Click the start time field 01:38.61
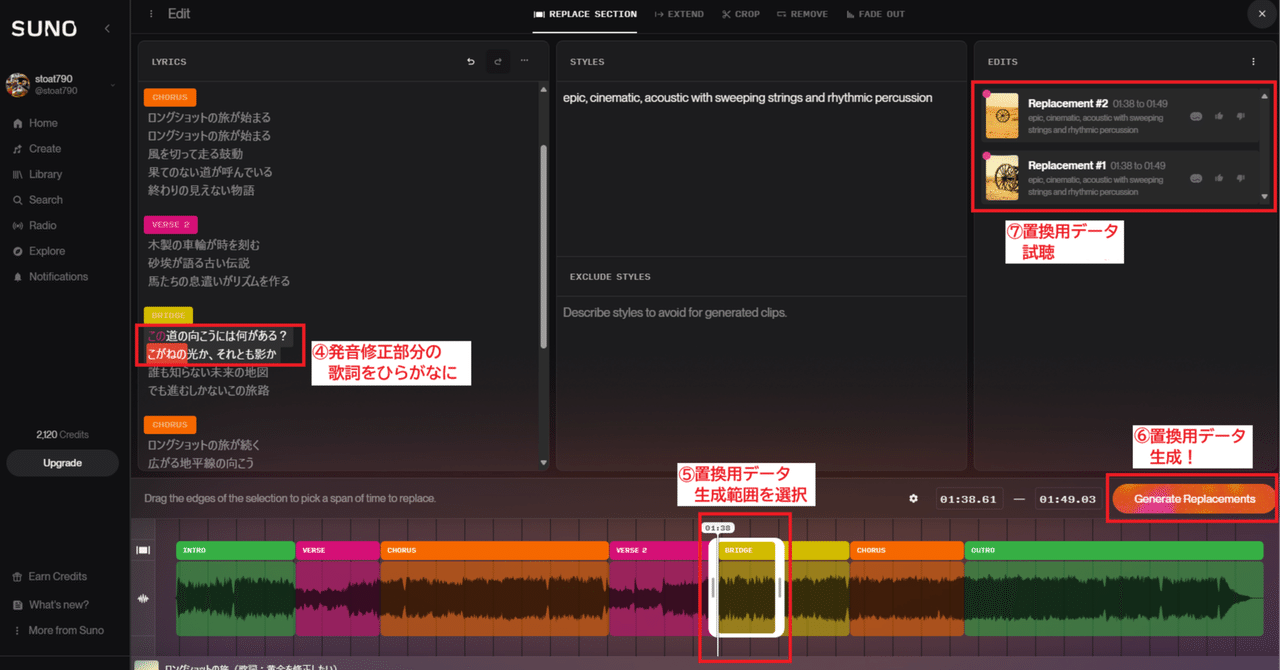Screen dimensions: 1280x670 969,498
